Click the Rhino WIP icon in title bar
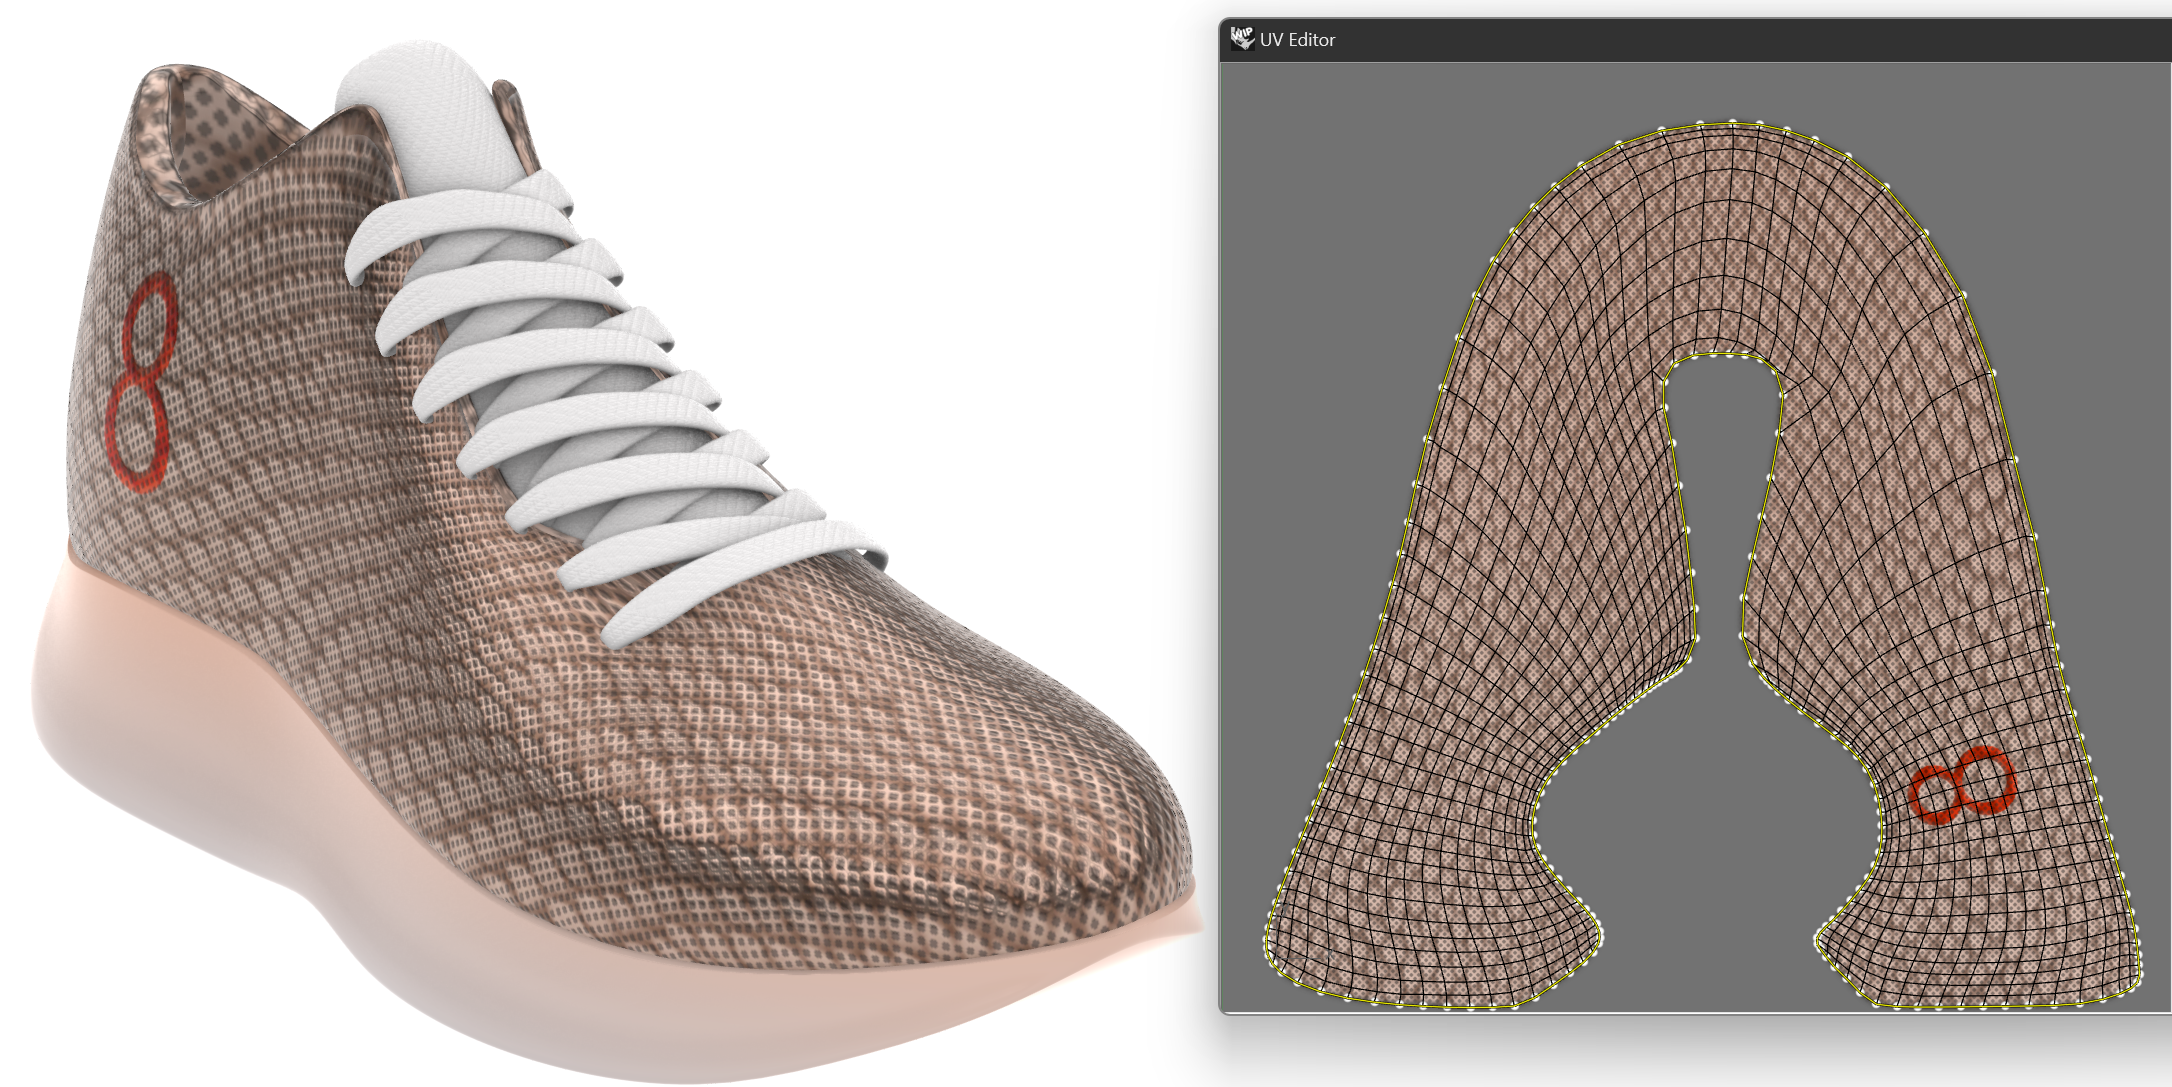2172x1087 pixels. pyautogui.click(x=1241, y=39)
